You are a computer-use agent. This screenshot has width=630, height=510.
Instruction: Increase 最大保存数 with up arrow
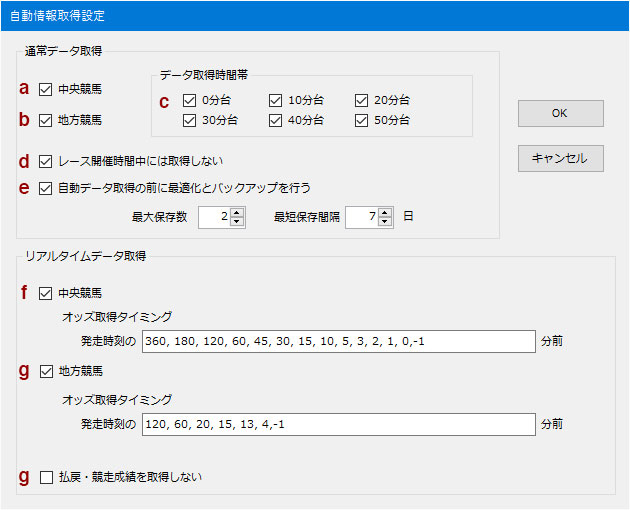tap(237, 213)
